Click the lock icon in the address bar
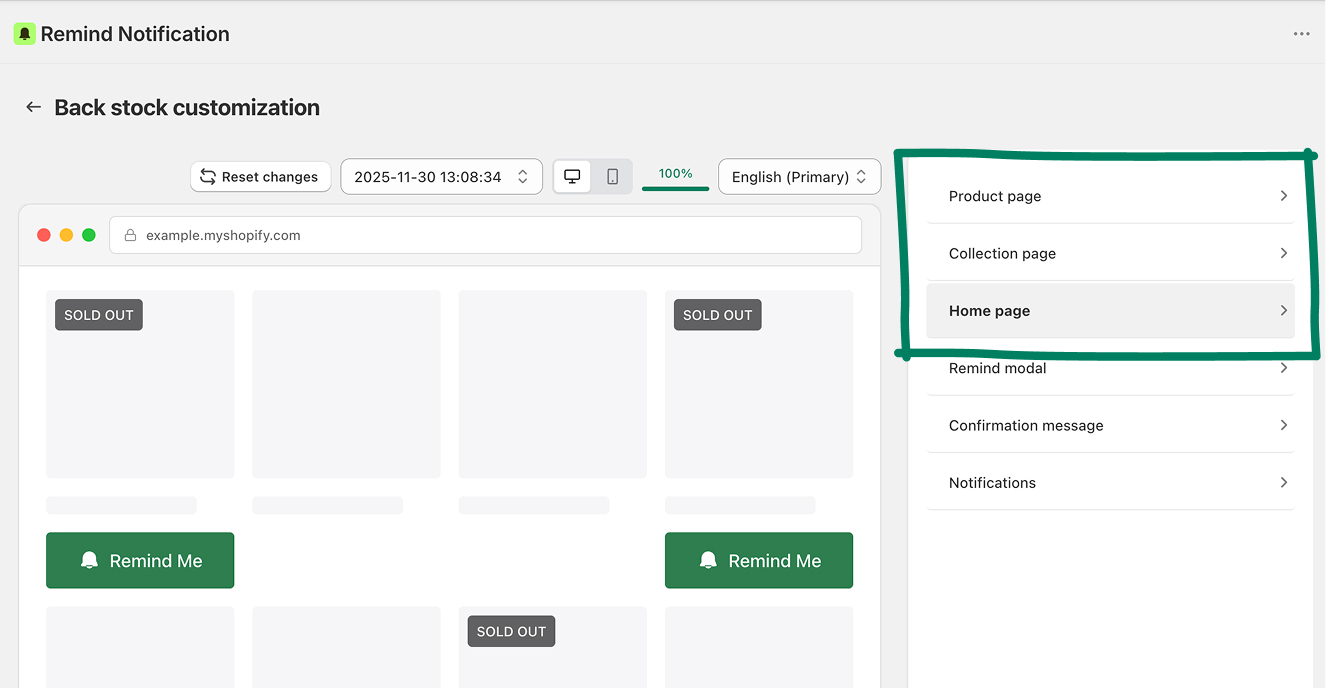 (130, 236)
